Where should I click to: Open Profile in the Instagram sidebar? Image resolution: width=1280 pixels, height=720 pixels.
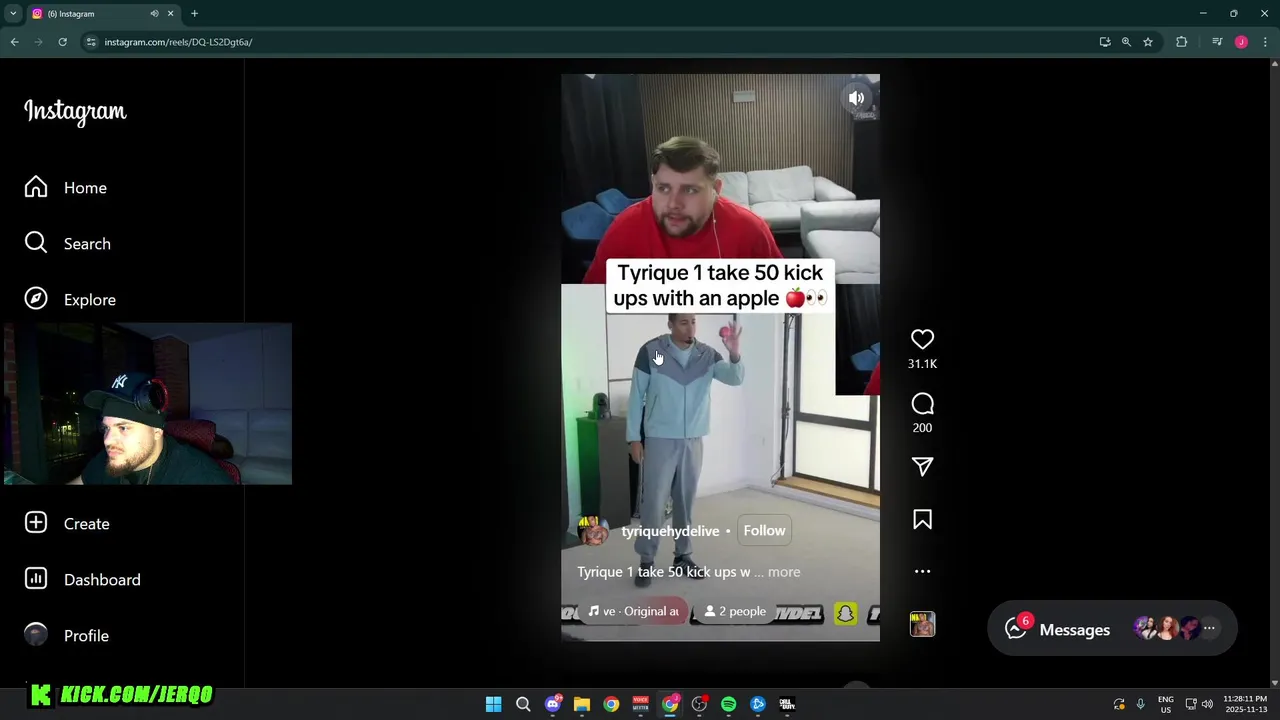(x=67, y=635)
